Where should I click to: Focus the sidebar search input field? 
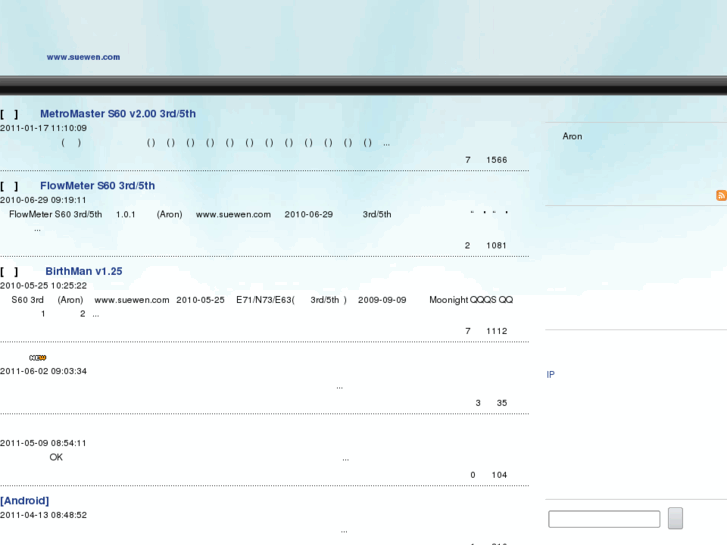[604, 519]
